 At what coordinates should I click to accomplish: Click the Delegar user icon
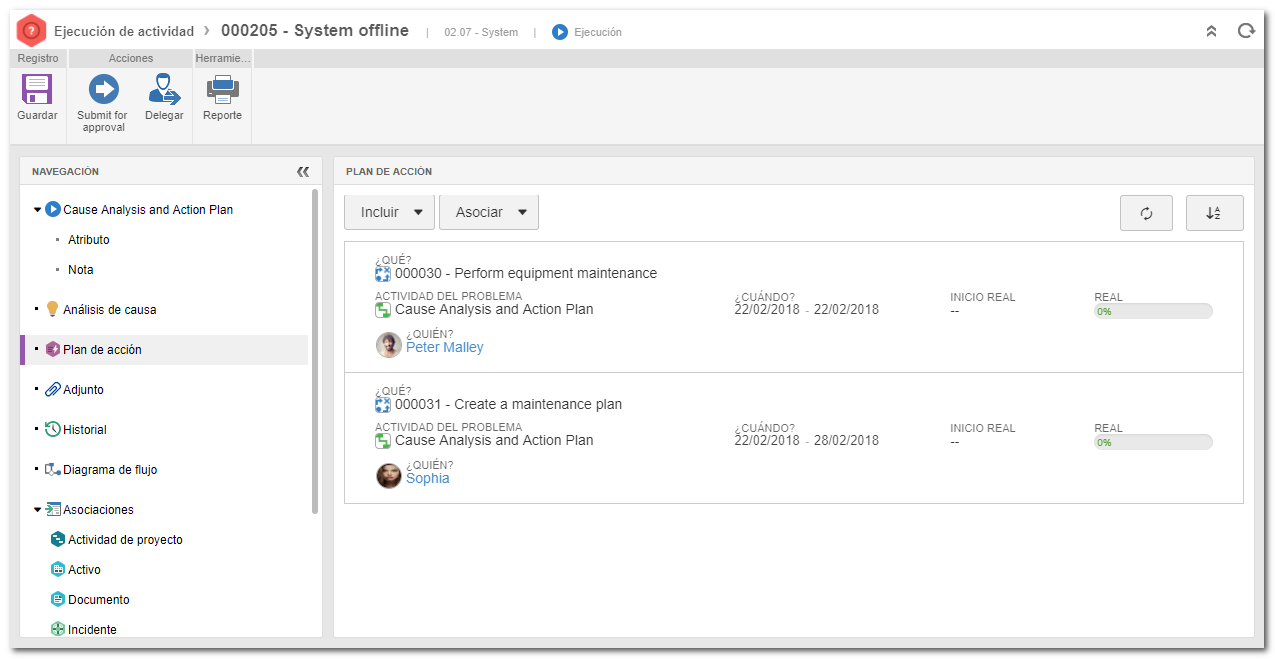[x=164, y=90]
